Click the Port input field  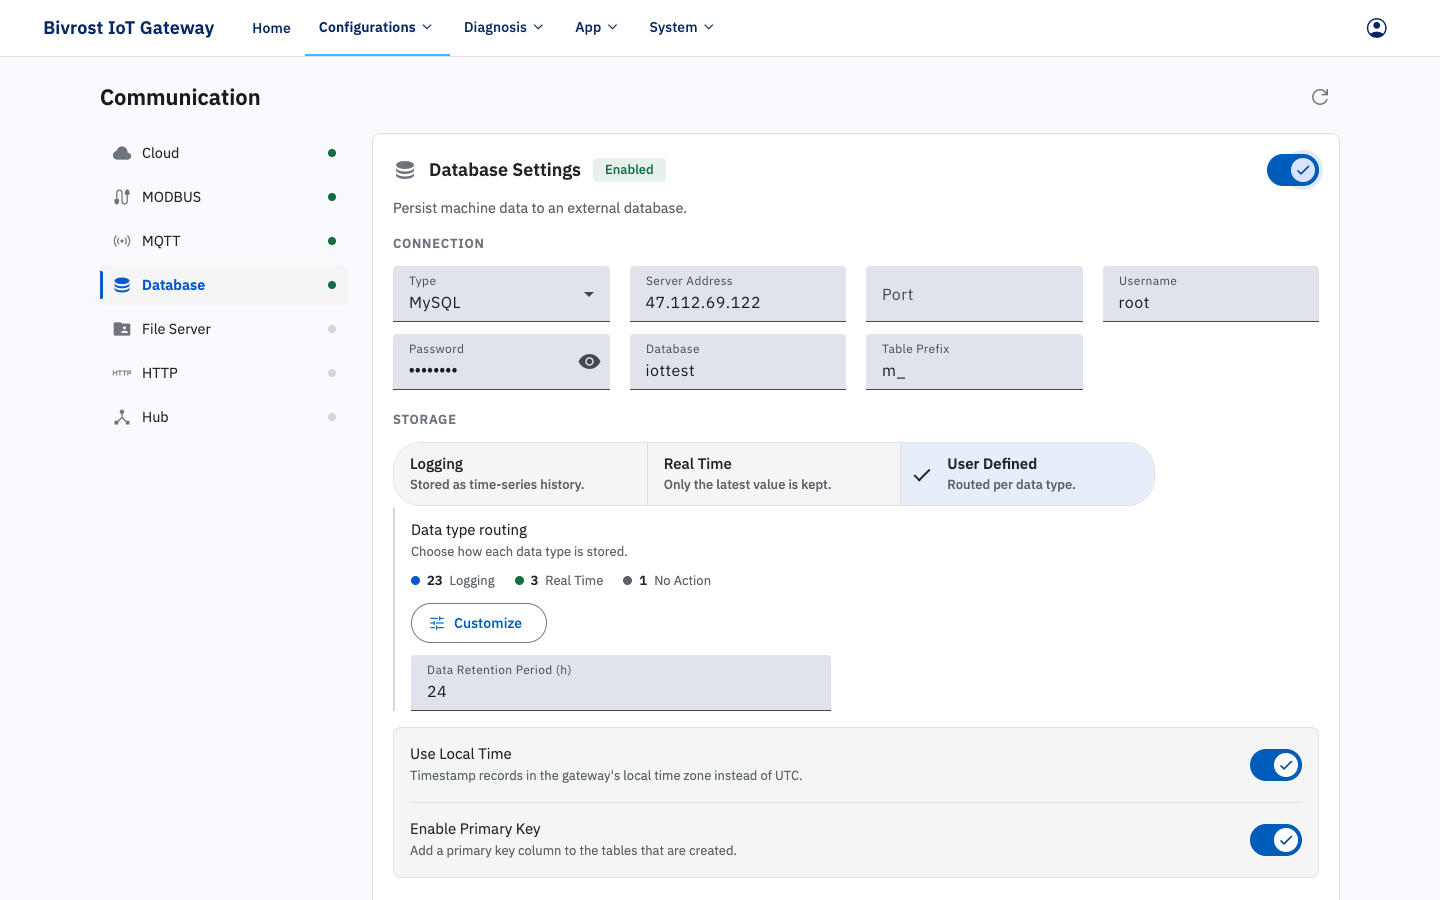pyautogui.click(x=974, y=294)
